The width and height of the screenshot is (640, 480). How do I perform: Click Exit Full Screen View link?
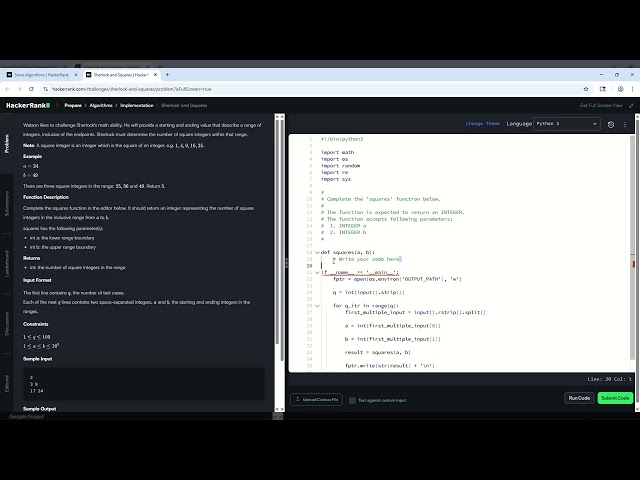pos(601,105)
